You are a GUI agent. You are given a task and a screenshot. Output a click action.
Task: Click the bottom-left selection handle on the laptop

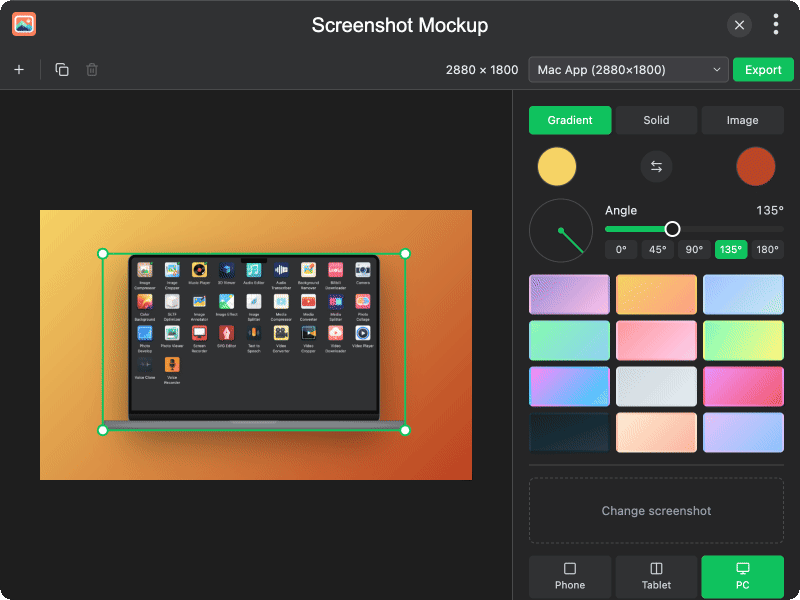coord(103,430)
